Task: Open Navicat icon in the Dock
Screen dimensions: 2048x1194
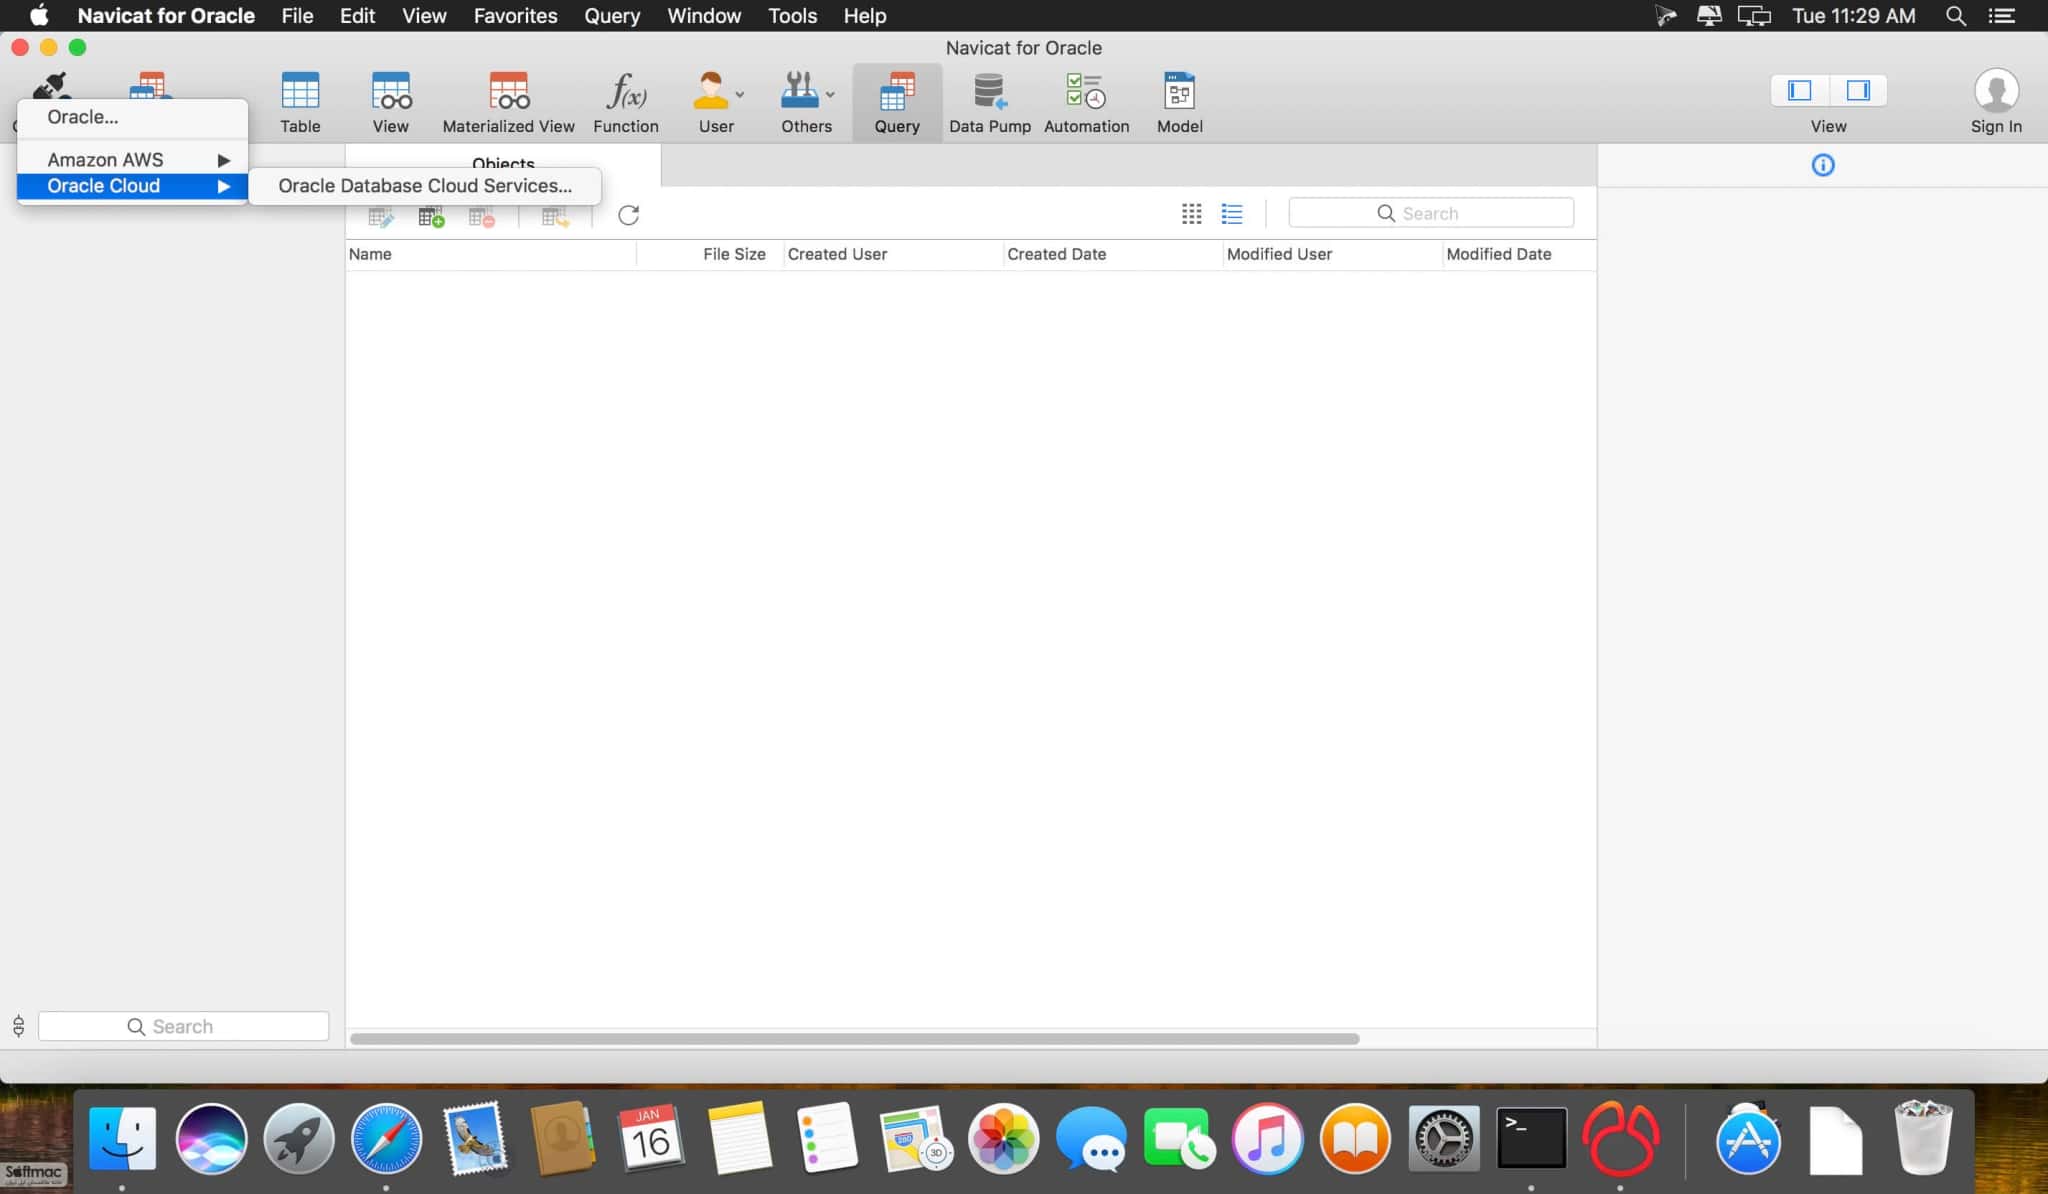Action: point(1620,1138)
